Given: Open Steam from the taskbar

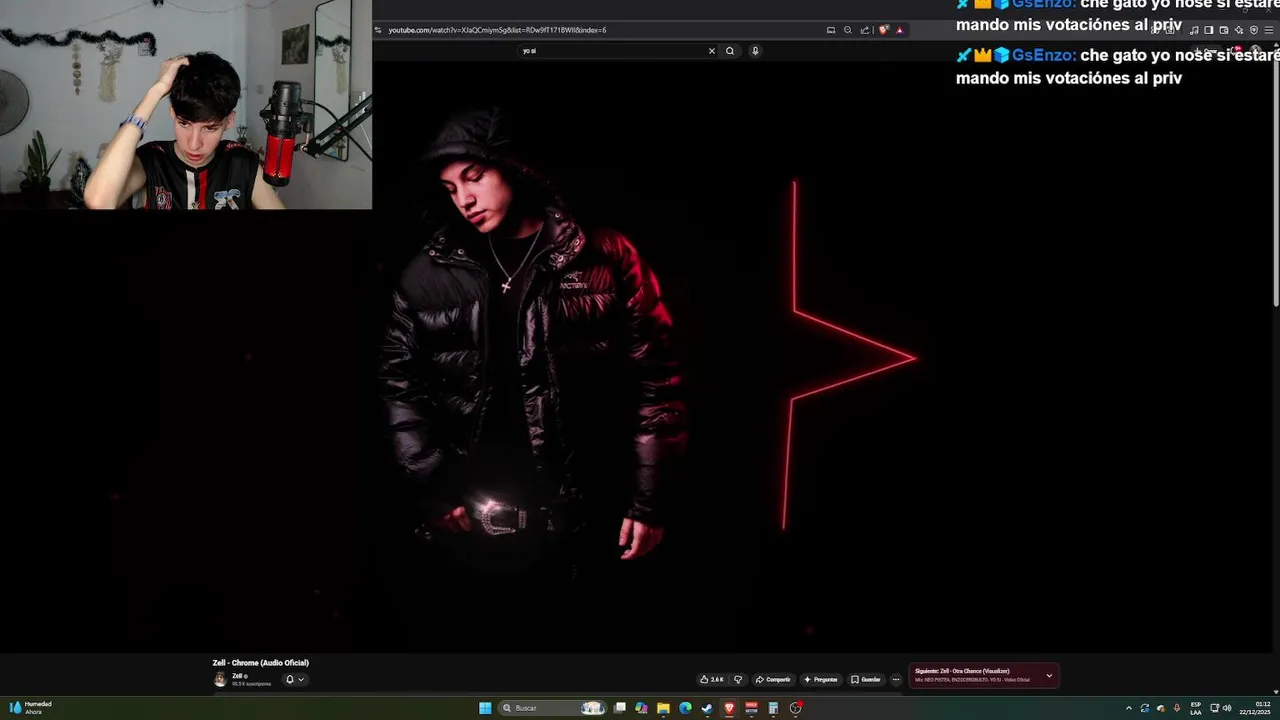Looking at the screenshot, I should click(707, 708).
